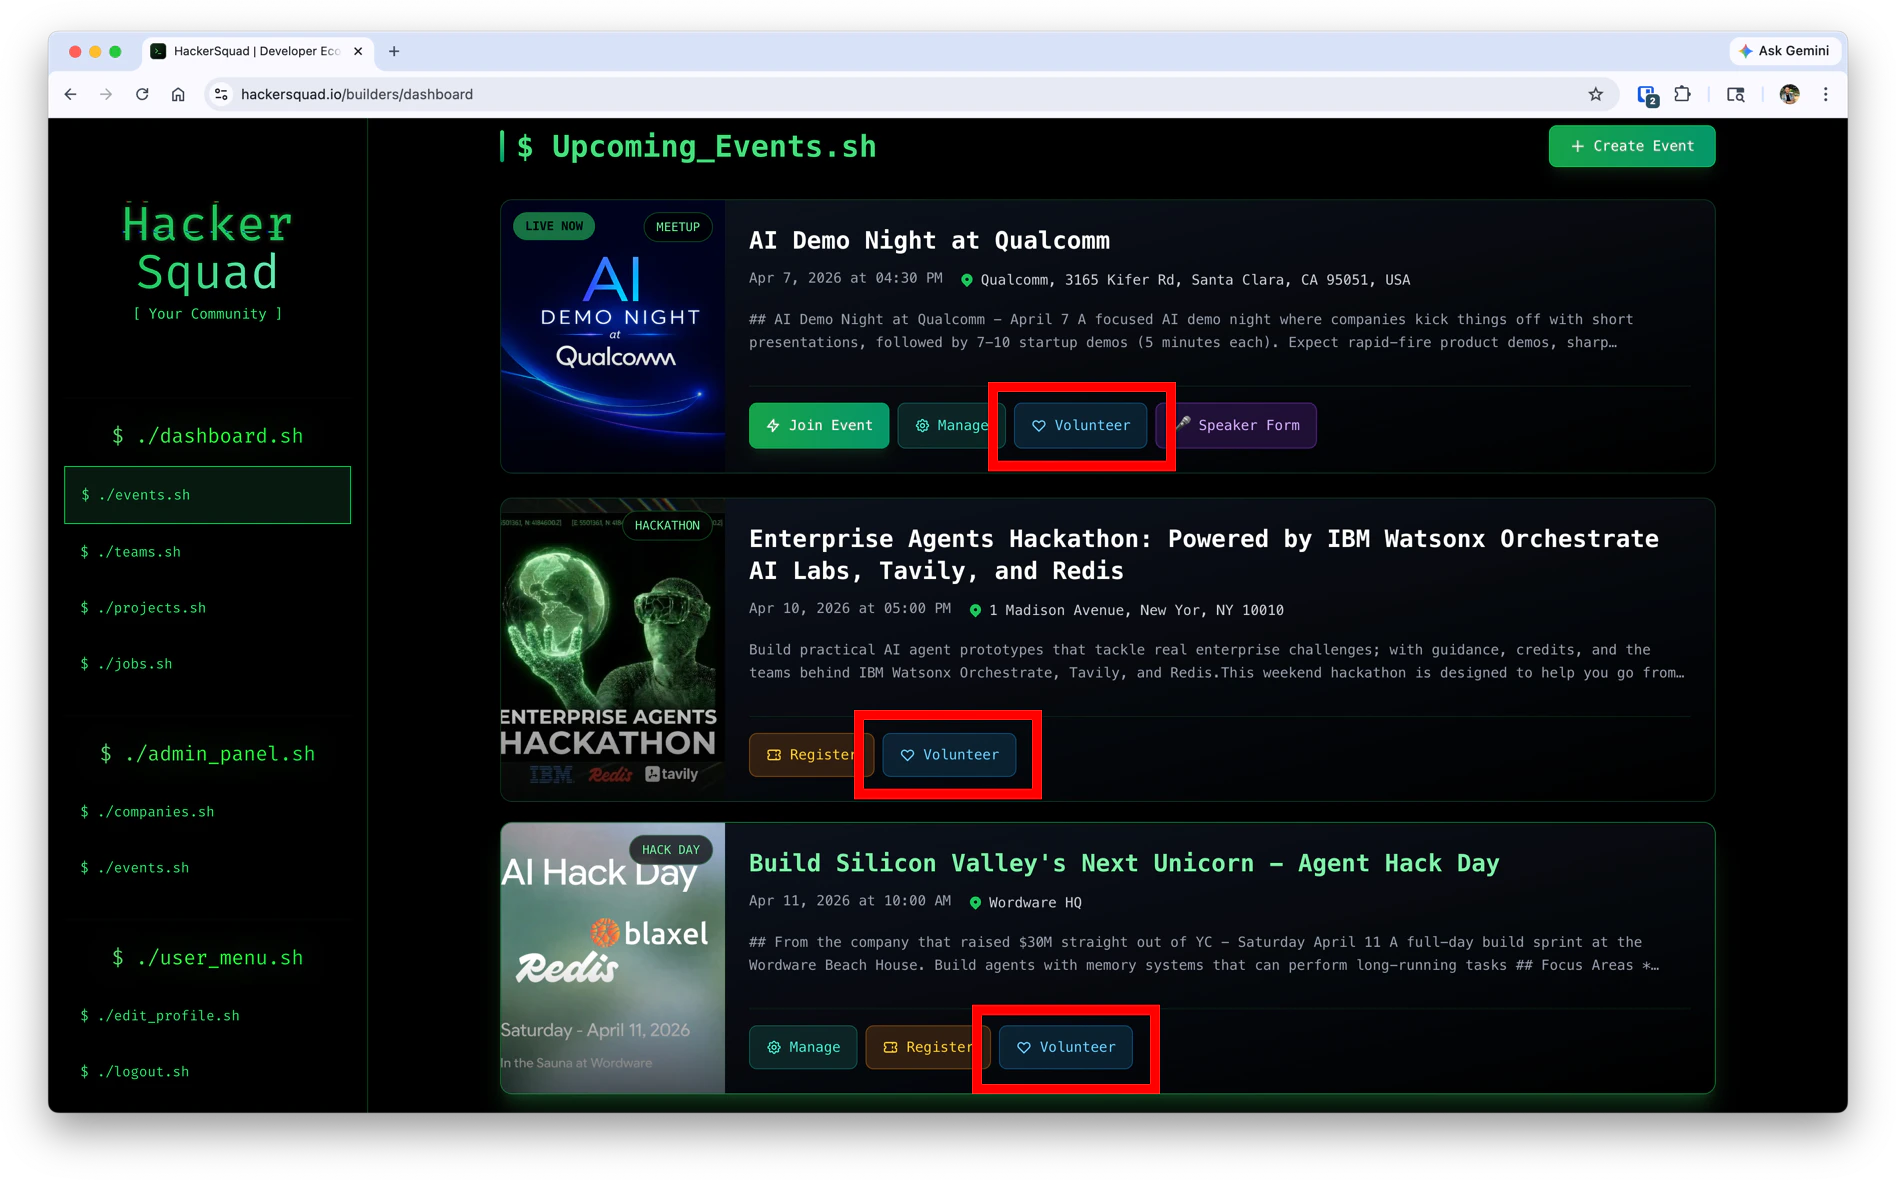
Task: Click the $ ./admin_panel.sh section heading
Action: 207,754
